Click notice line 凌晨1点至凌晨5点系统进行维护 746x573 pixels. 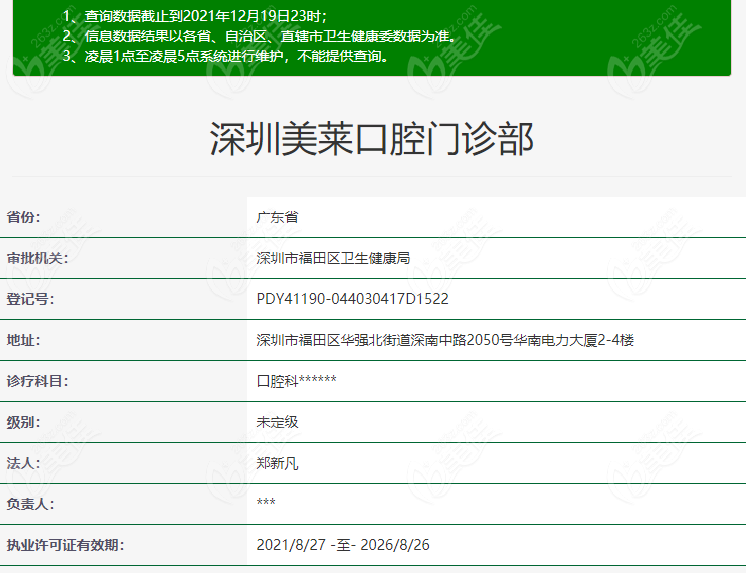pos(226,56)
